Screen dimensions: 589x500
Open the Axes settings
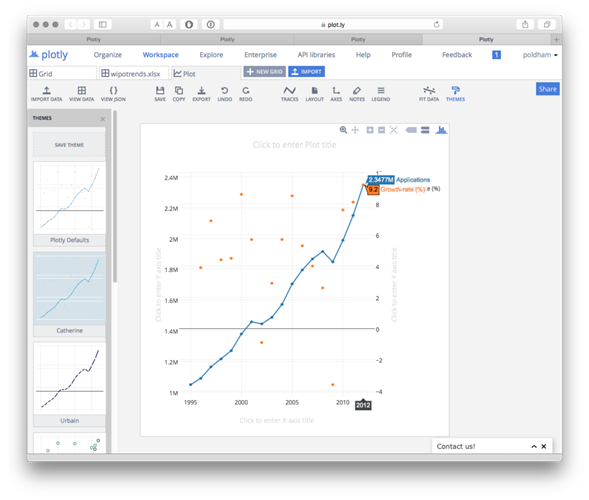coord(336,94)
